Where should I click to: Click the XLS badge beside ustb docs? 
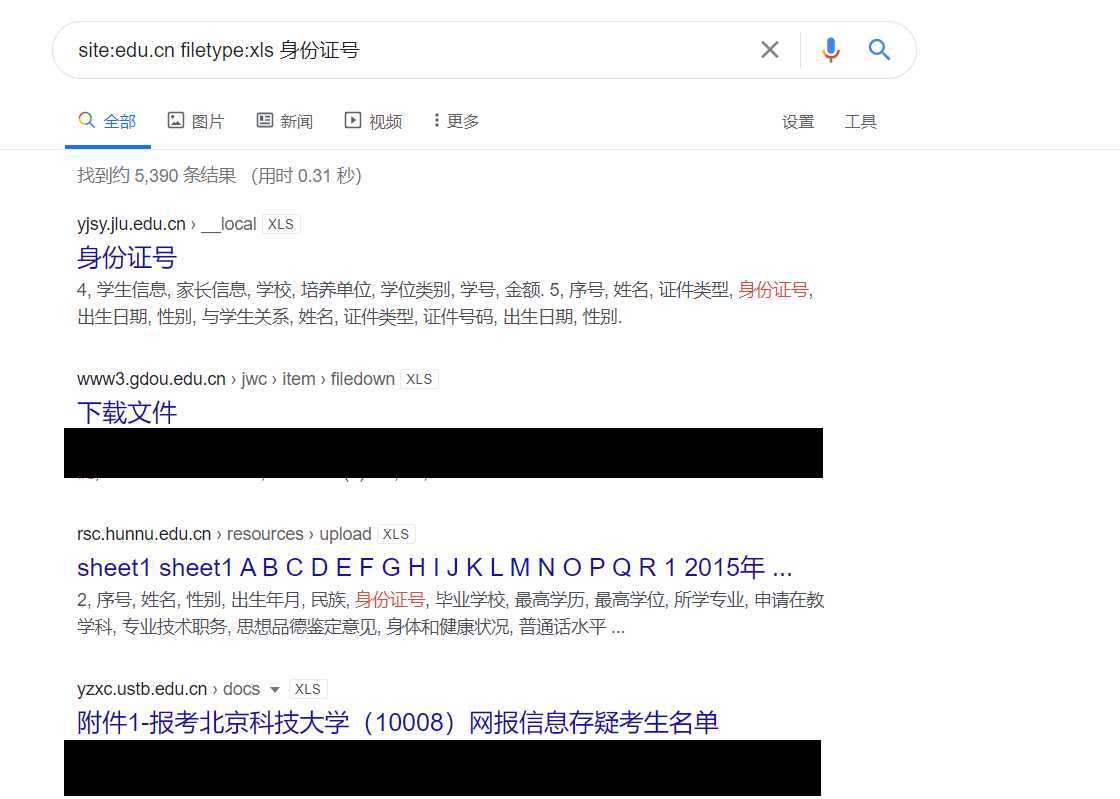pyautogui.click(x=308, y=689)
